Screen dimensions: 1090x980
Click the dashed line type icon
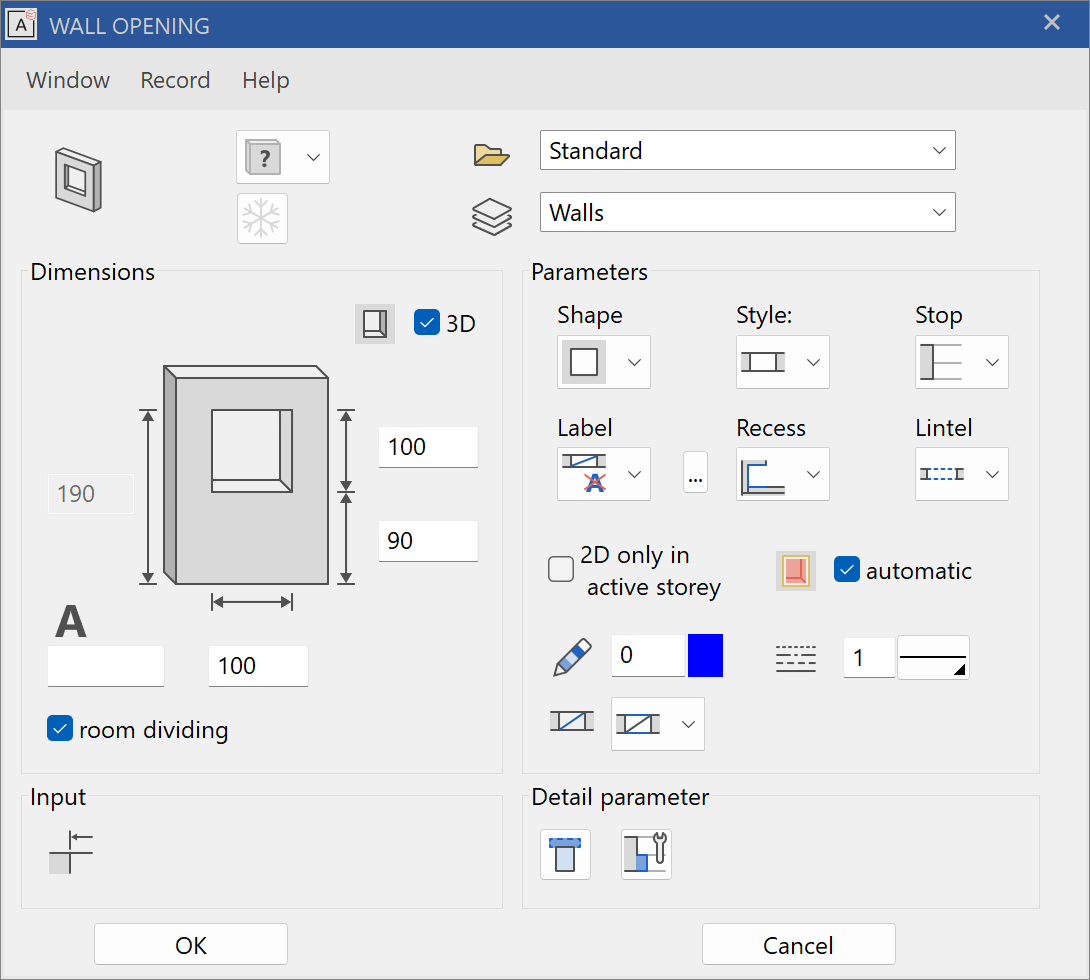click(x=795, y=658)
